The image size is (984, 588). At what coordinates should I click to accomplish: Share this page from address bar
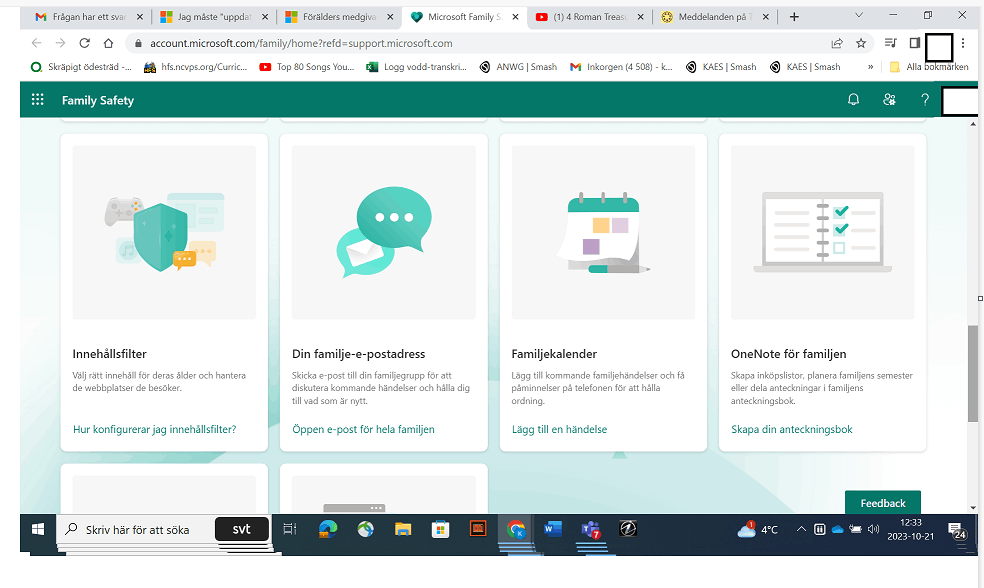[837, 43]
